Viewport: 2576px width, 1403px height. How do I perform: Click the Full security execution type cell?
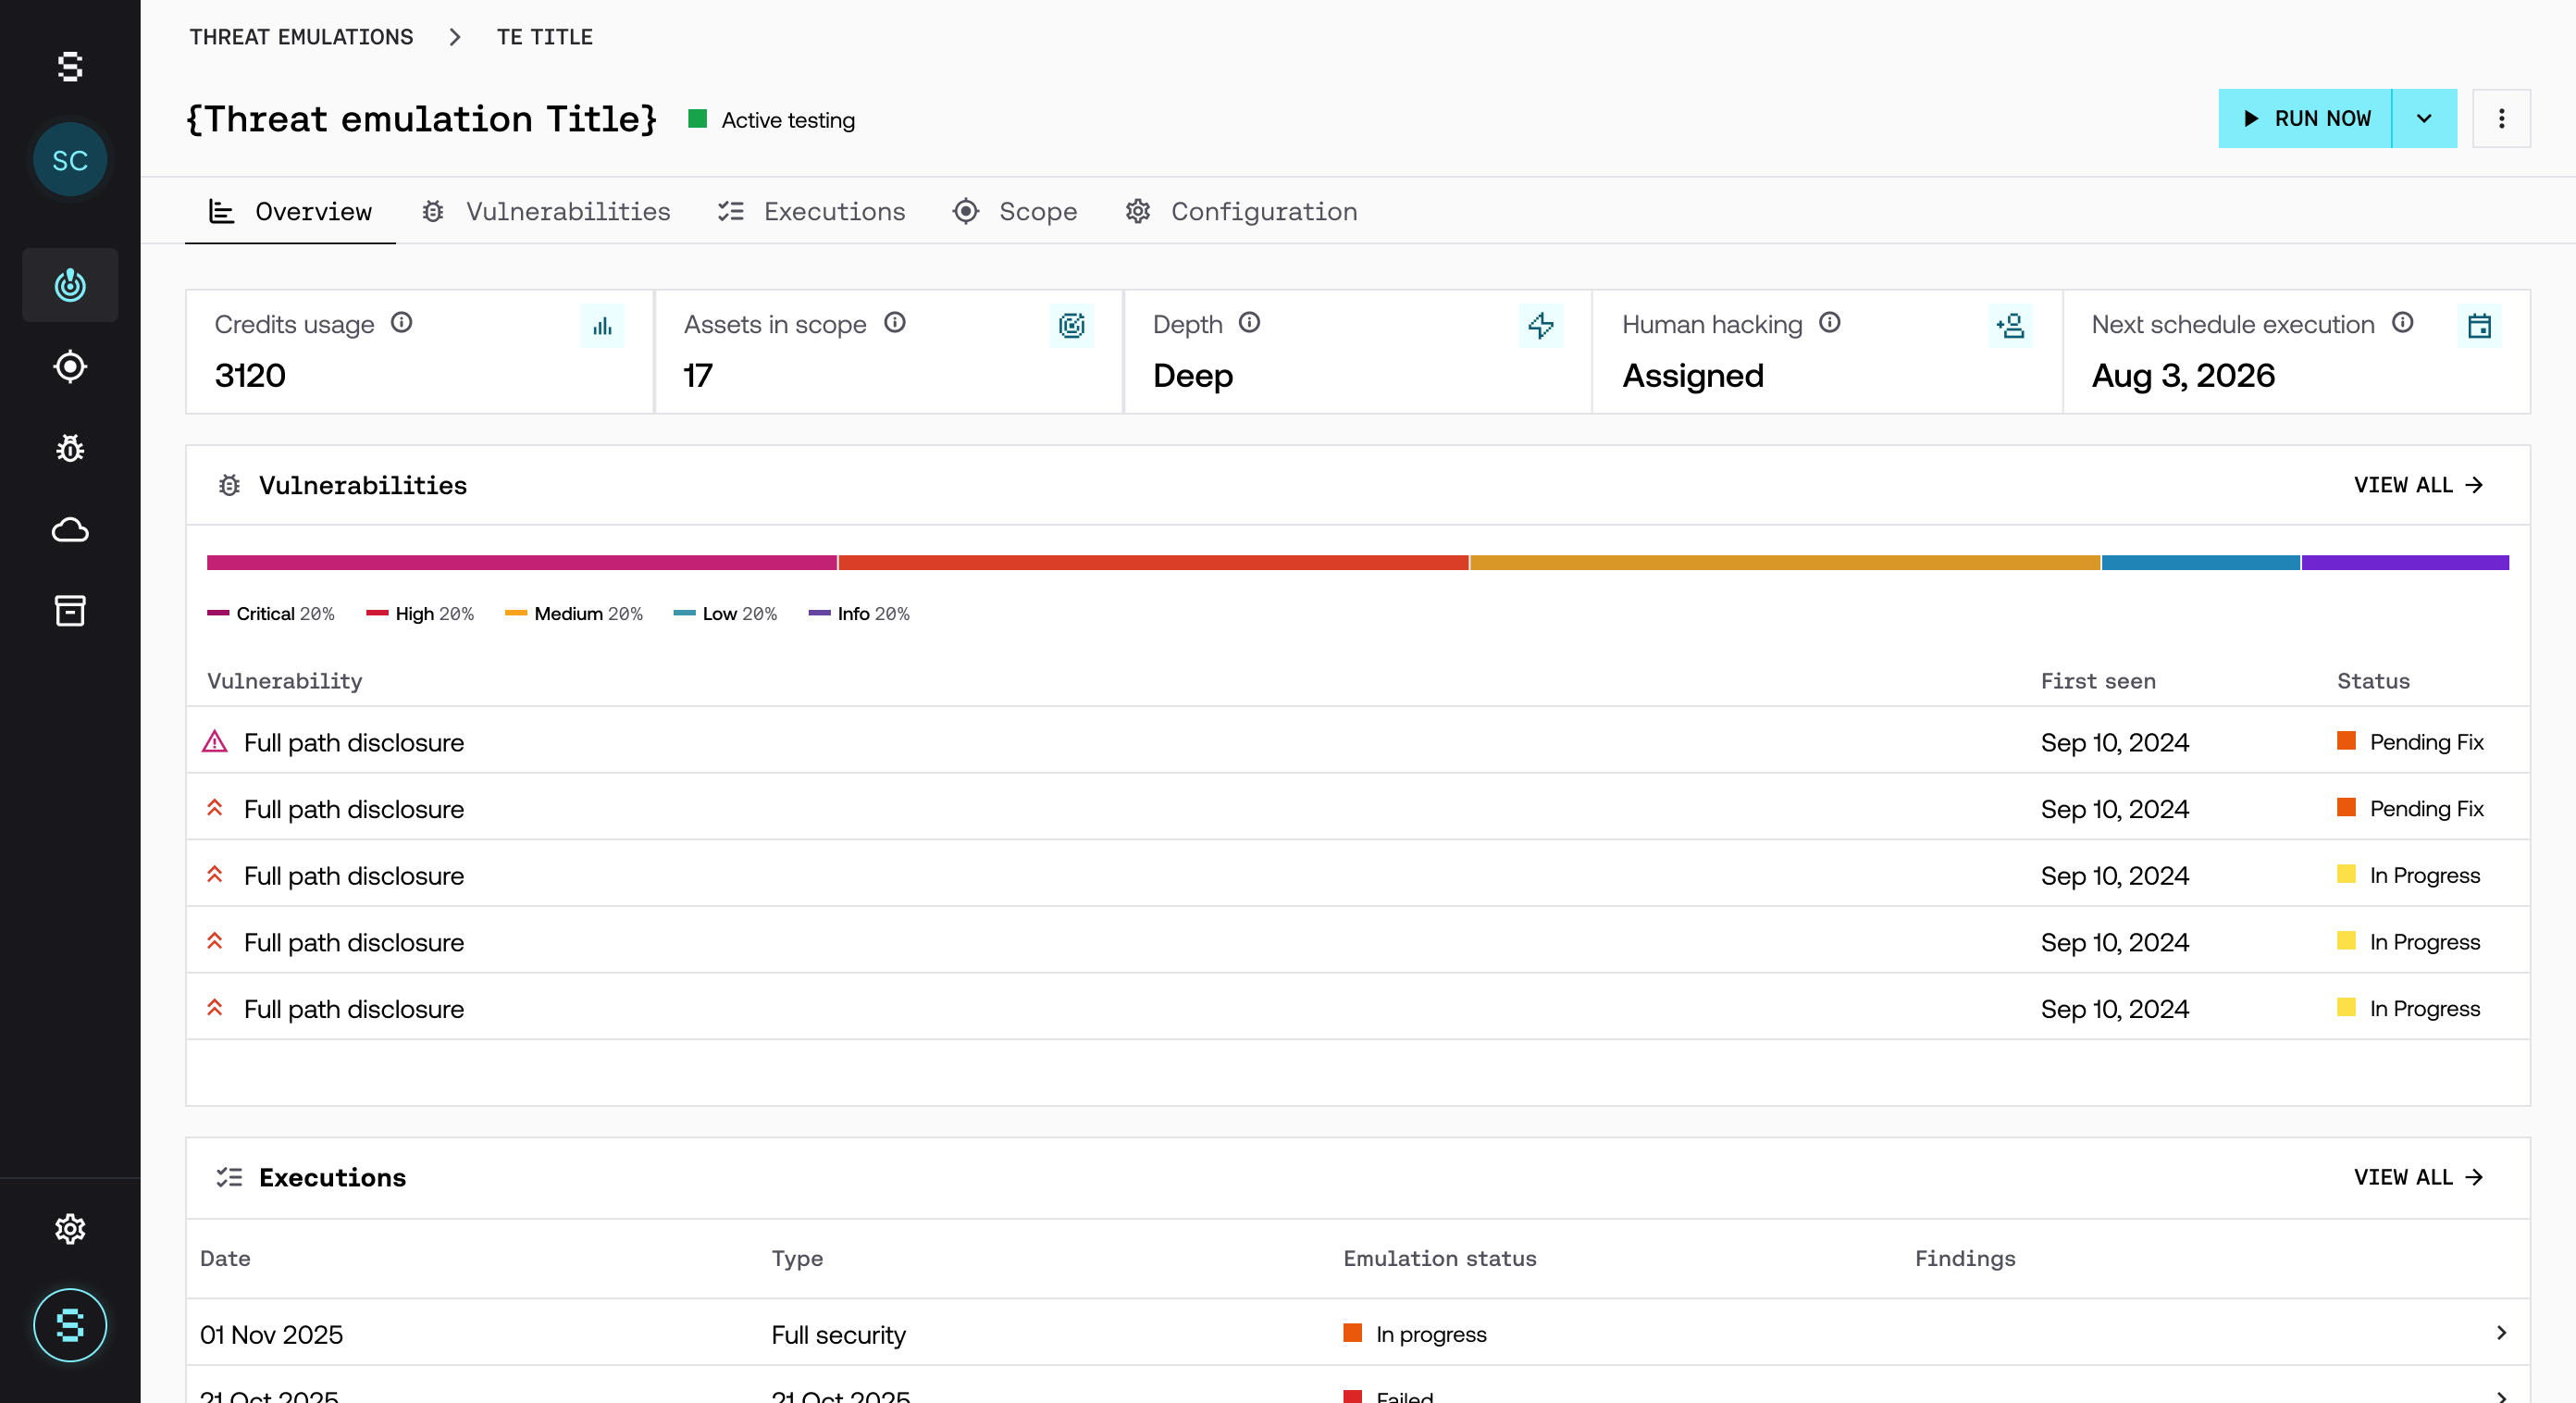click(x=838, y=1334)
